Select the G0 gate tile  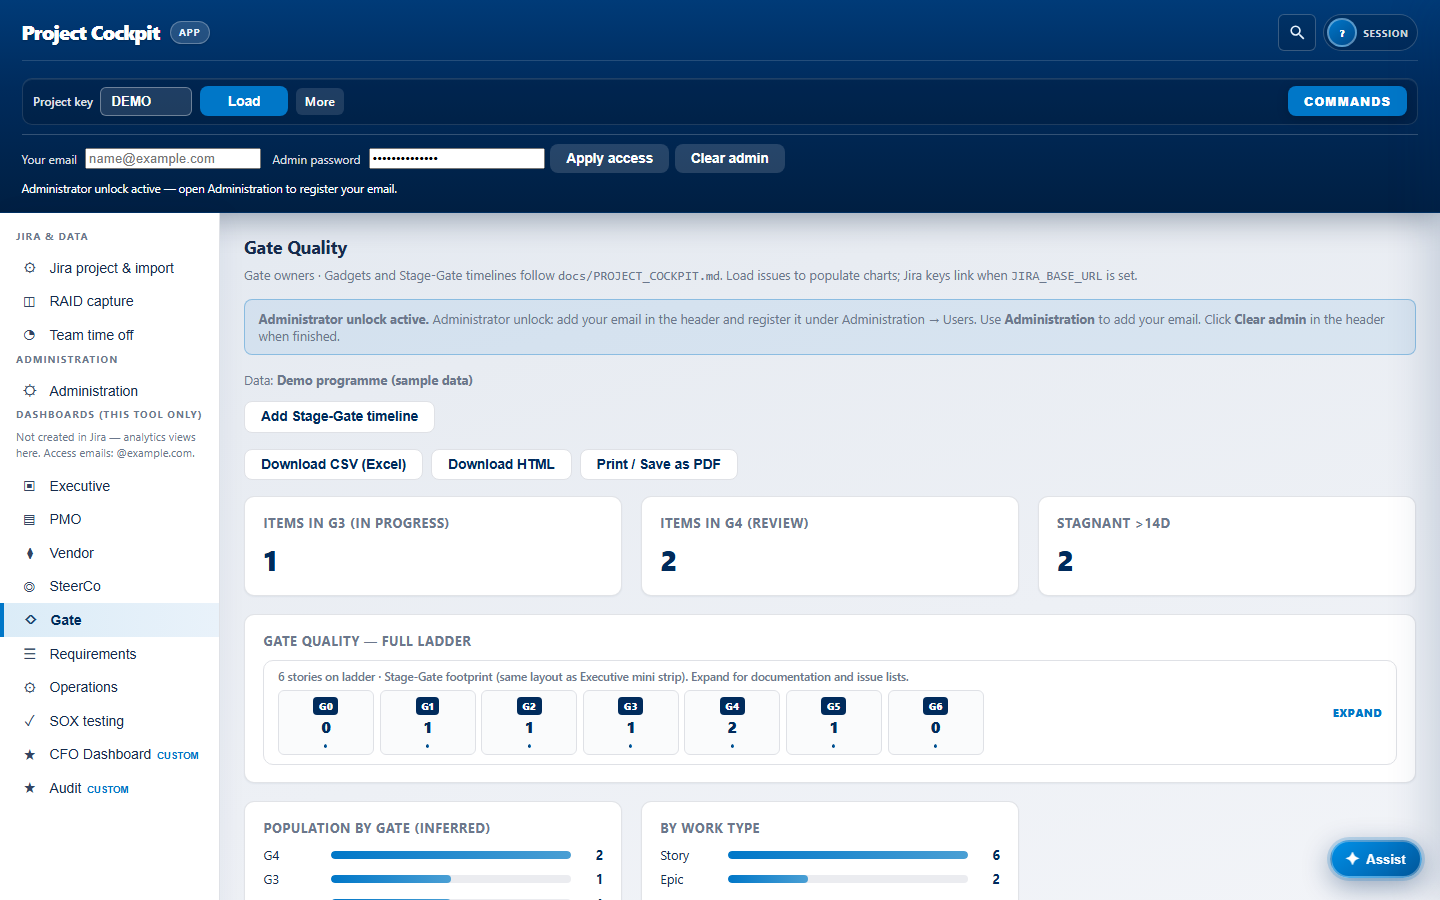coord(326,722)
